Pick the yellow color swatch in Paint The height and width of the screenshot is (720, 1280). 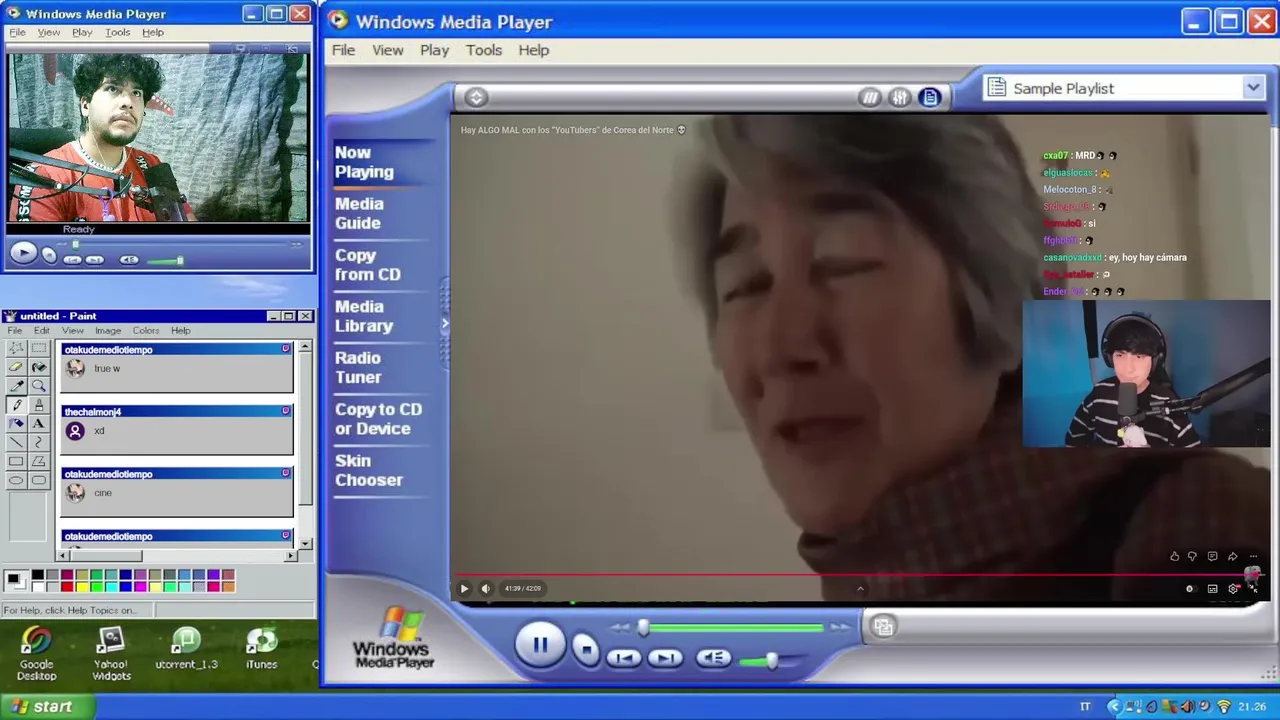pyautogui.click(x=81, y=586)
